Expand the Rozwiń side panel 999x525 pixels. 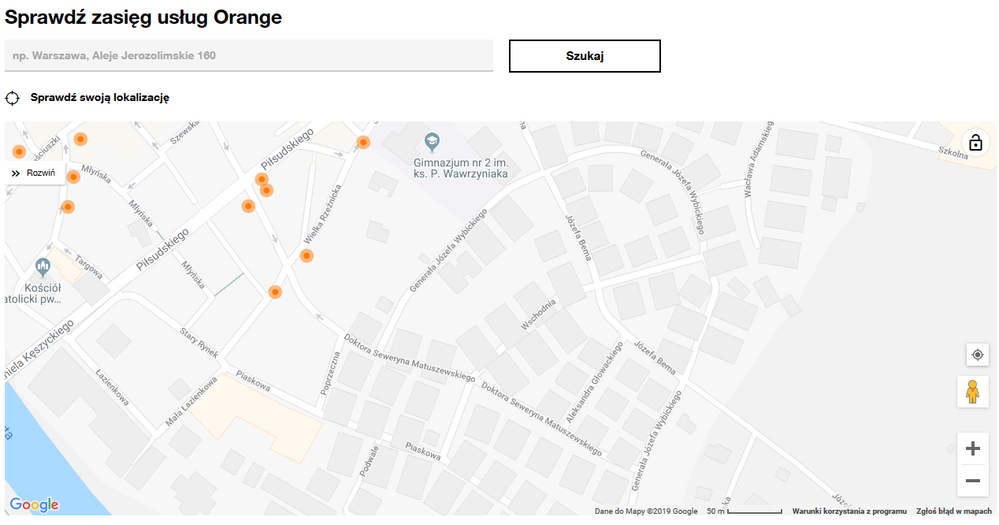[34, 173]
